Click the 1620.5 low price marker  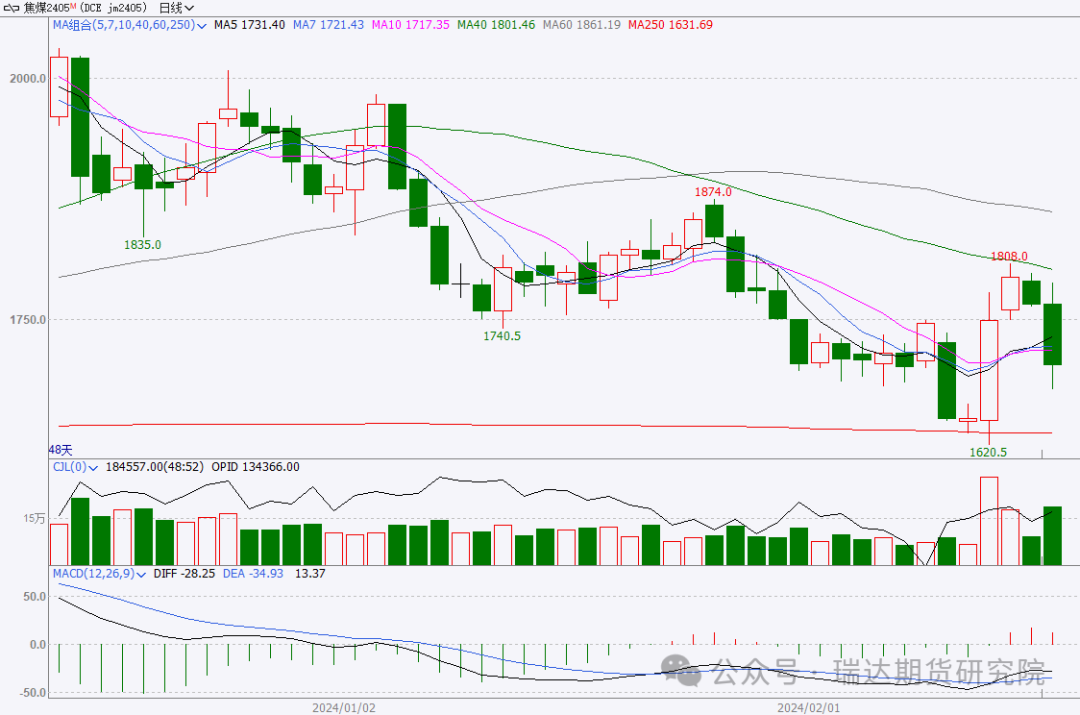tap(988, 452)
